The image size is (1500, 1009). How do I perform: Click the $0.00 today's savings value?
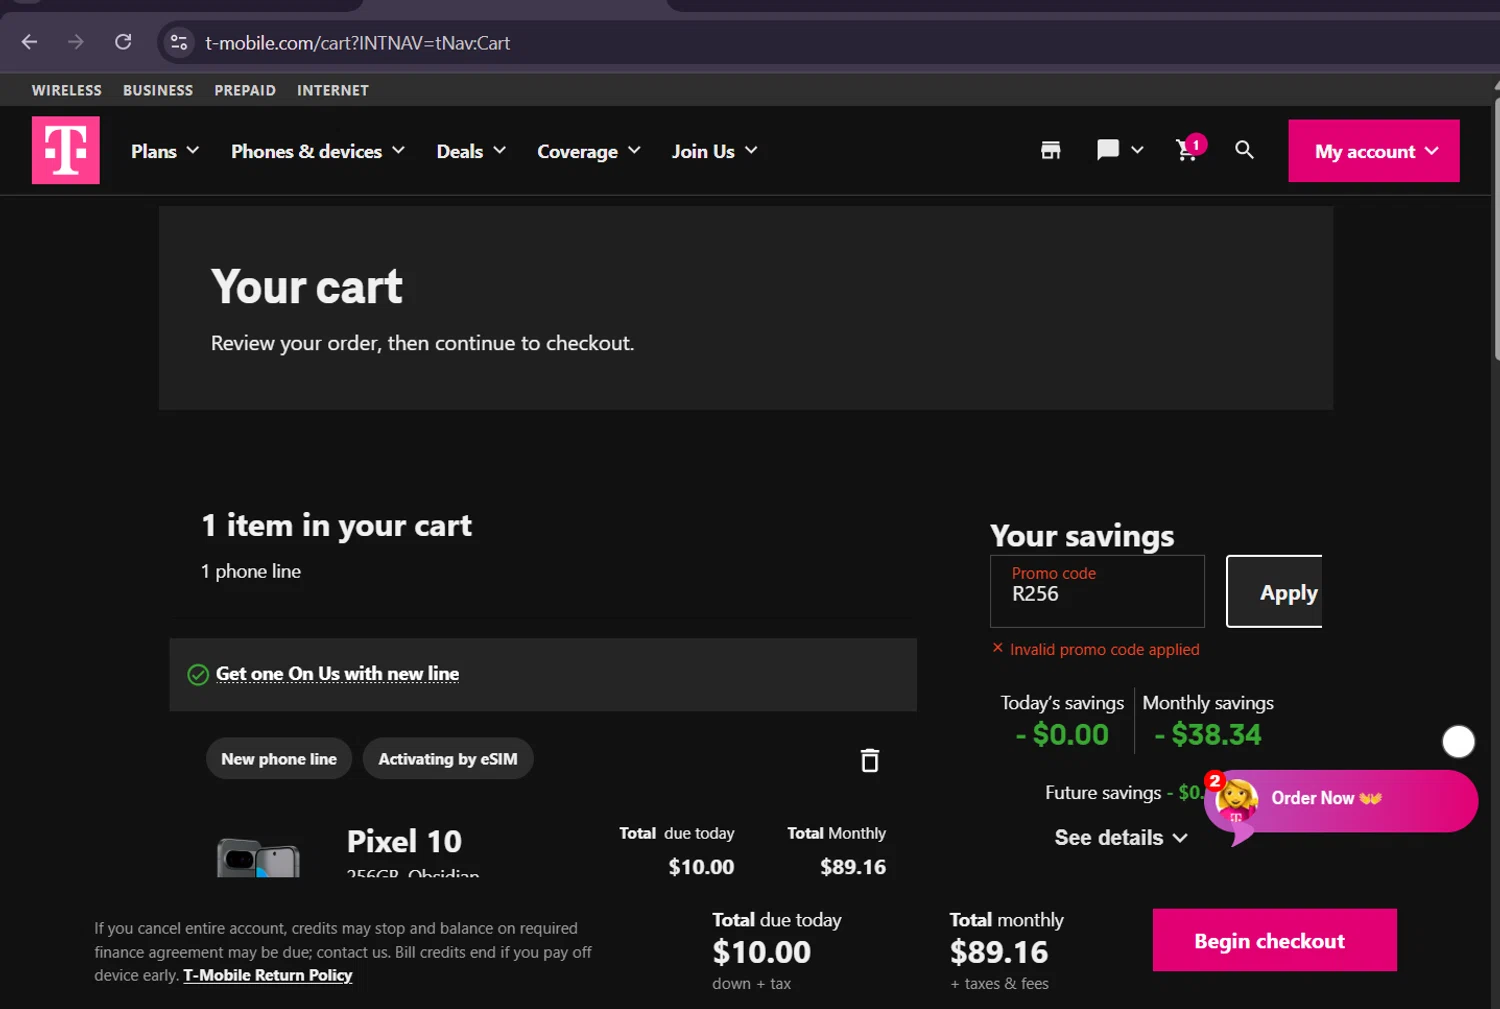click(1062, 735)
